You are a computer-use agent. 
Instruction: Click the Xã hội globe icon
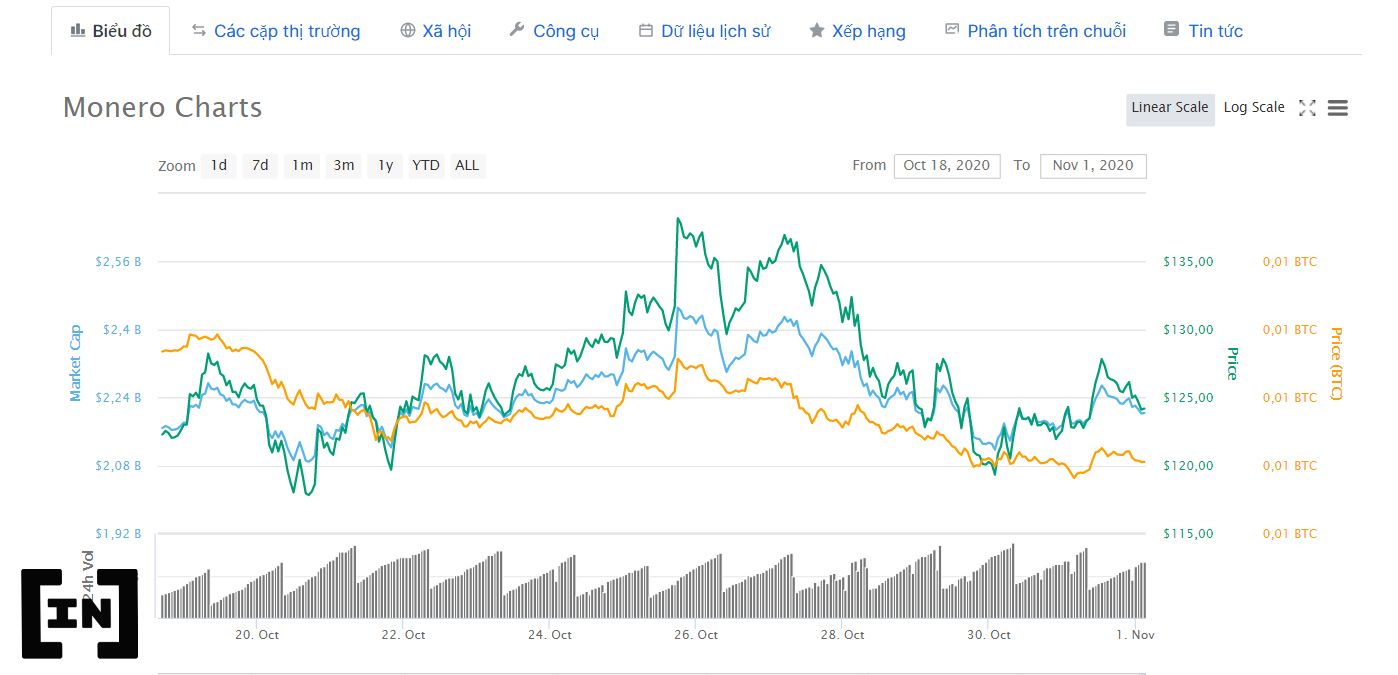[x=407, y=31]
